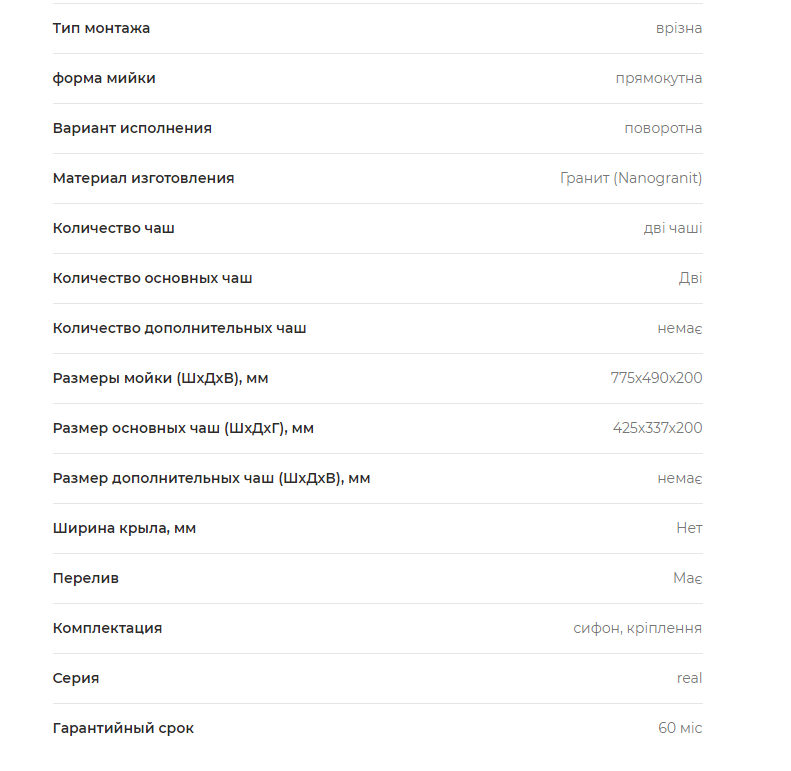Click 'Количество основных чаш' label
Viewport: 791px width, 771px height.
152,278
